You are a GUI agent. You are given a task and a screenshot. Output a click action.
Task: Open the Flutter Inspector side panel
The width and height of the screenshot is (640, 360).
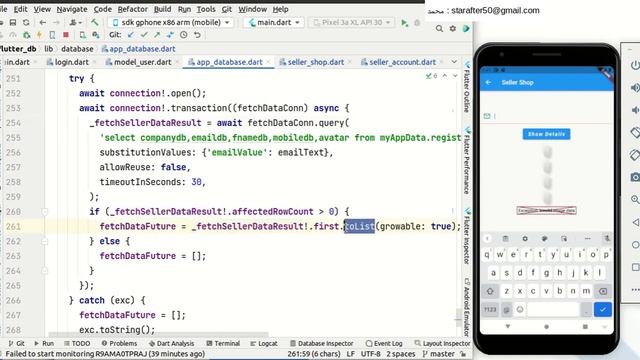[x=467, y=236]
